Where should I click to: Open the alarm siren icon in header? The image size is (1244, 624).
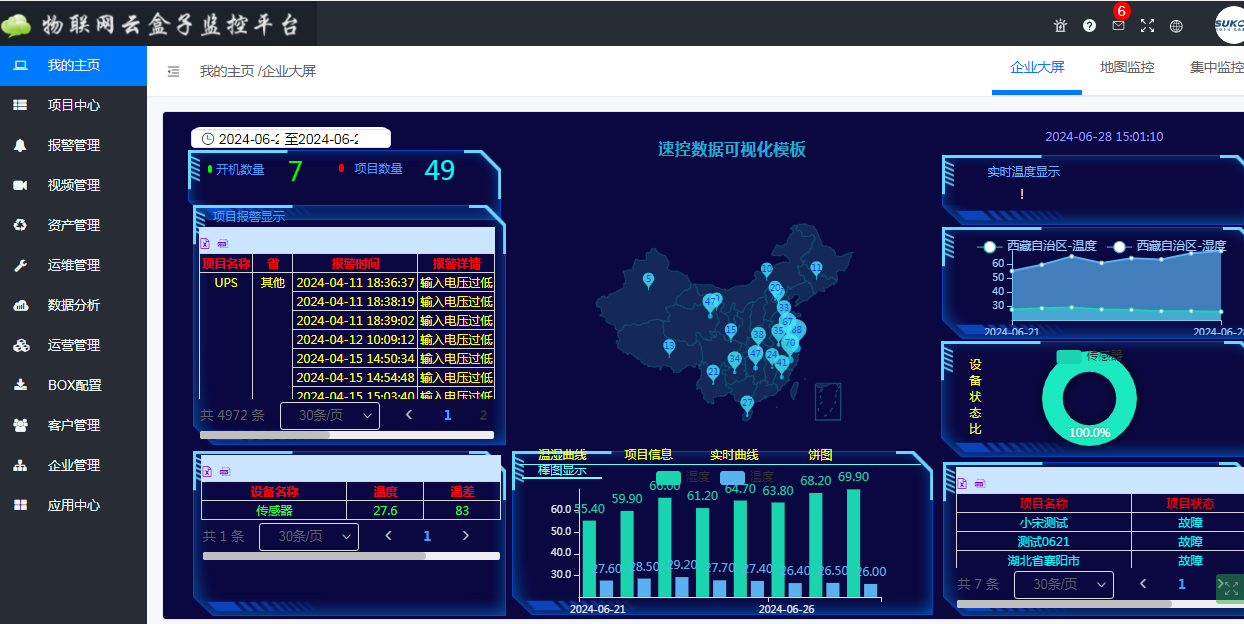(x=1060, y=26)
